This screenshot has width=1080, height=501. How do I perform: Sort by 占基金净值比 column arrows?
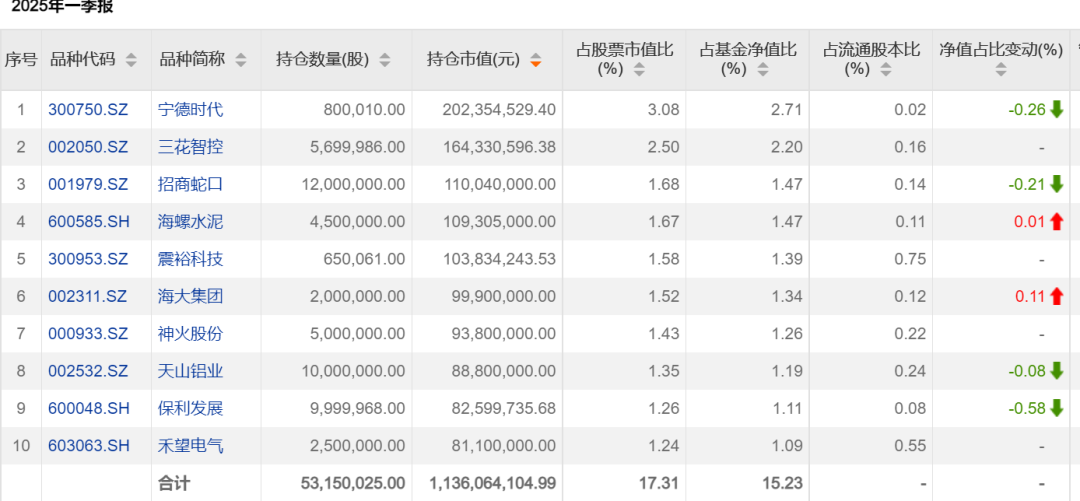[x=762, y=70]
